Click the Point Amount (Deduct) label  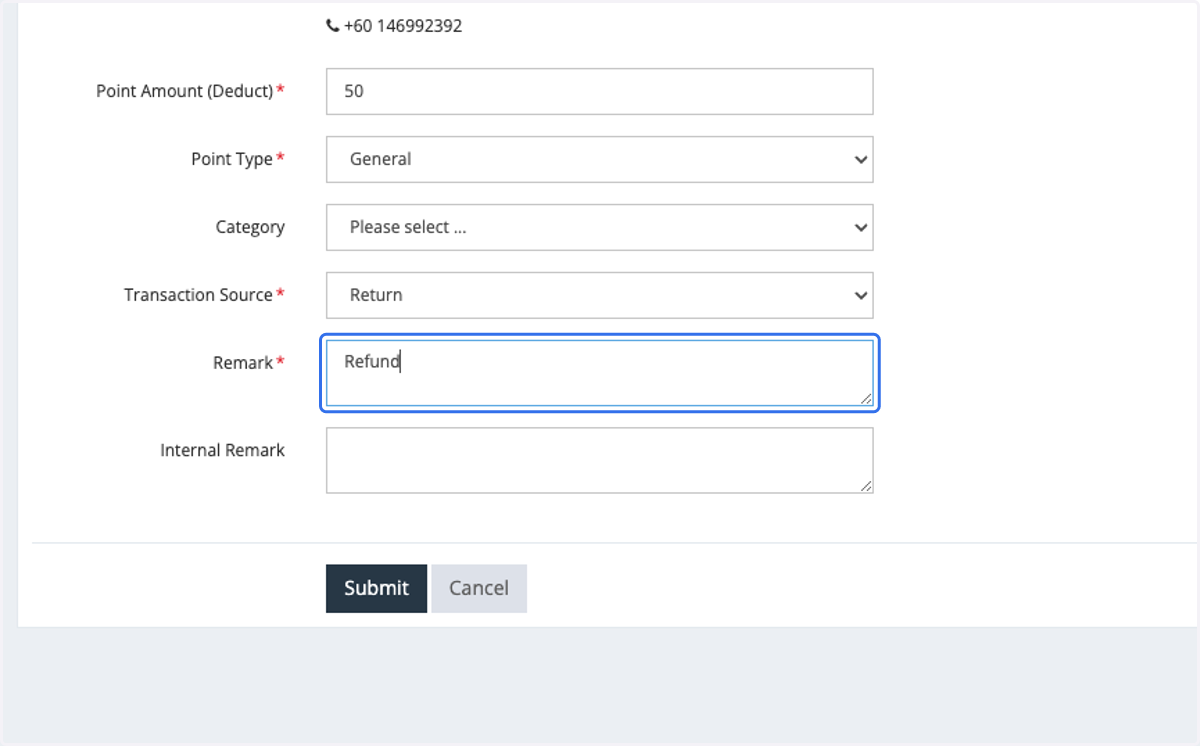[x=184, y=91]
